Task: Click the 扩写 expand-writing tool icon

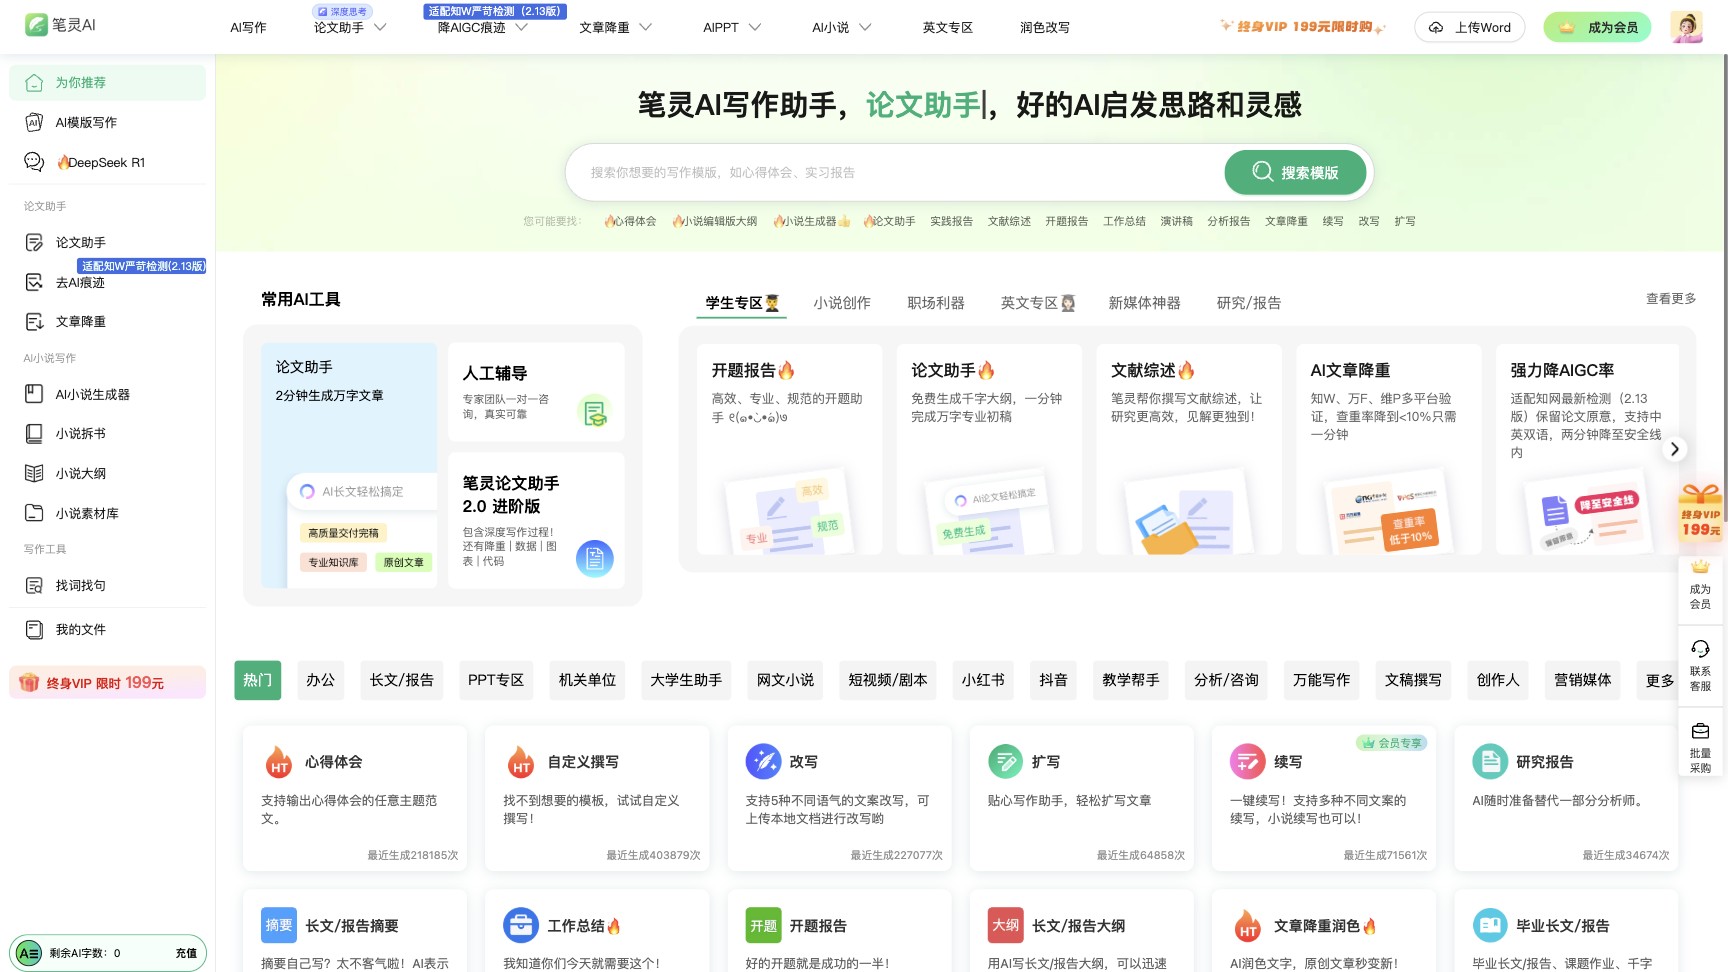Action: pos(1006,761)
